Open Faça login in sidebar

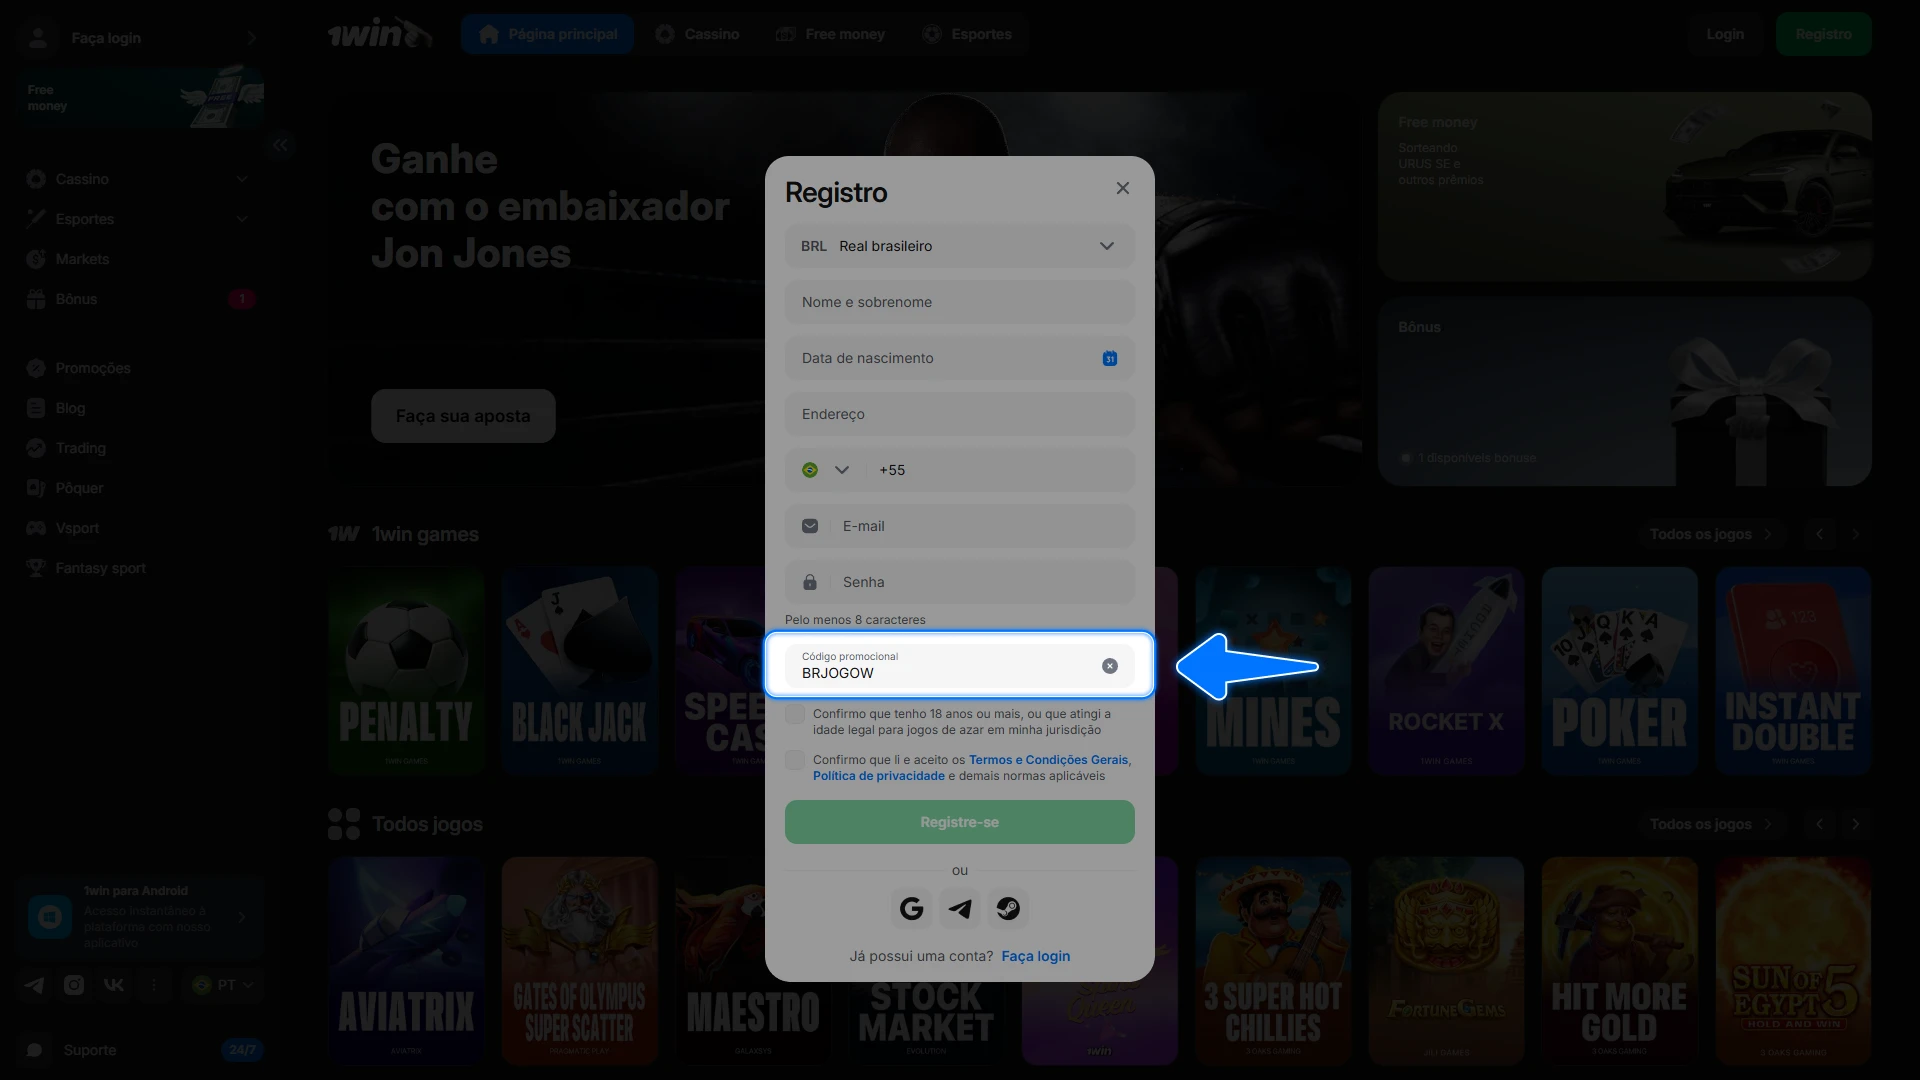[140, 38]
